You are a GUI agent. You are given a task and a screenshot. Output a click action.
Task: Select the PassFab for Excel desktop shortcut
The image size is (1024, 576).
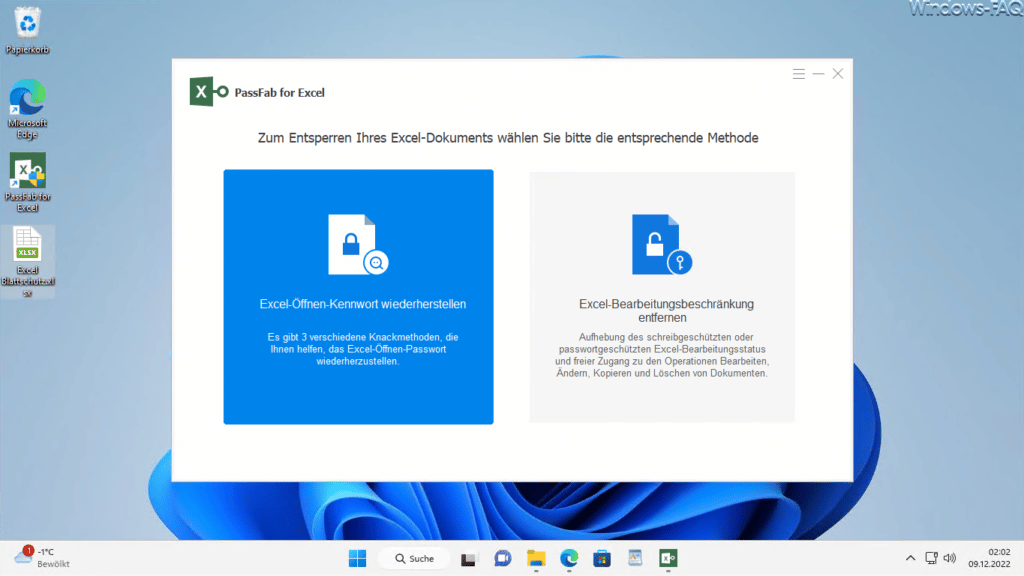[x=27, y=182]
